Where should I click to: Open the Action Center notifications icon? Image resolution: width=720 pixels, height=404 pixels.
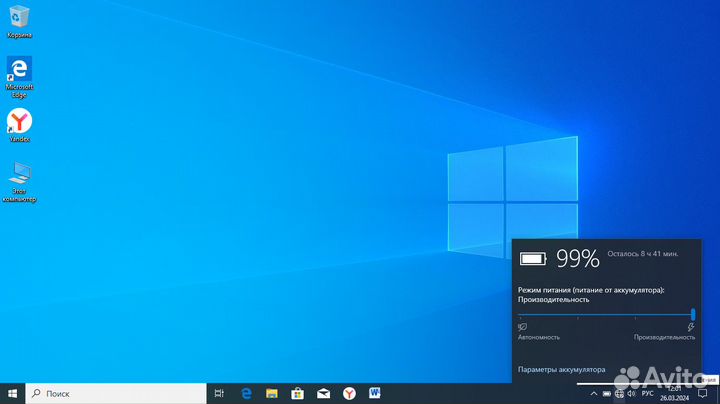(703, 394)
